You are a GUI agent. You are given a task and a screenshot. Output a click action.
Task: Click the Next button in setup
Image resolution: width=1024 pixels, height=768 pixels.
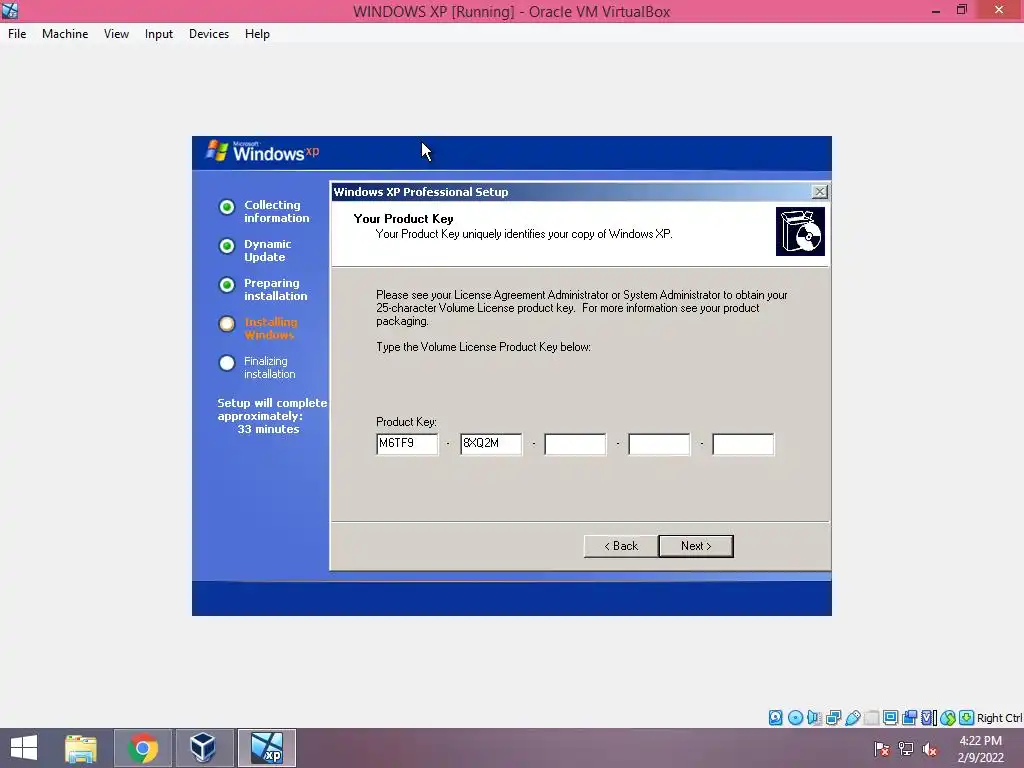point(696,546)
